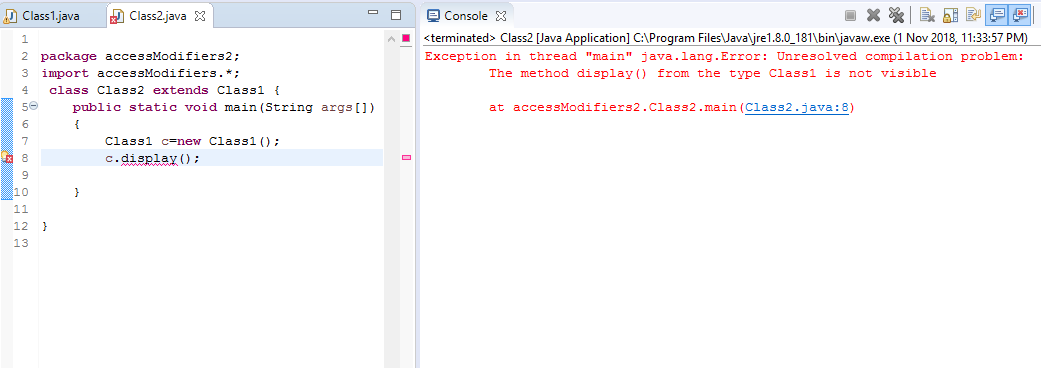Click line number 13 in the gutter
Screen dimensions: 1041x368
[21, 243]
